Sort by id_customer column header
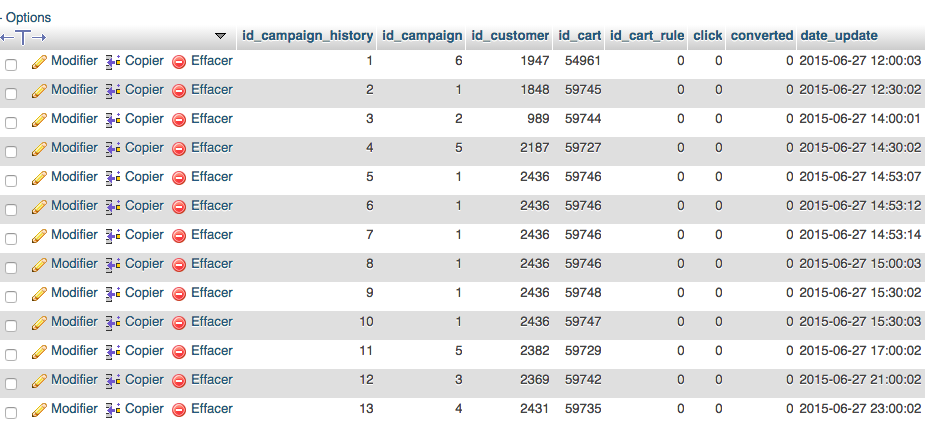 tap(509, 36)
